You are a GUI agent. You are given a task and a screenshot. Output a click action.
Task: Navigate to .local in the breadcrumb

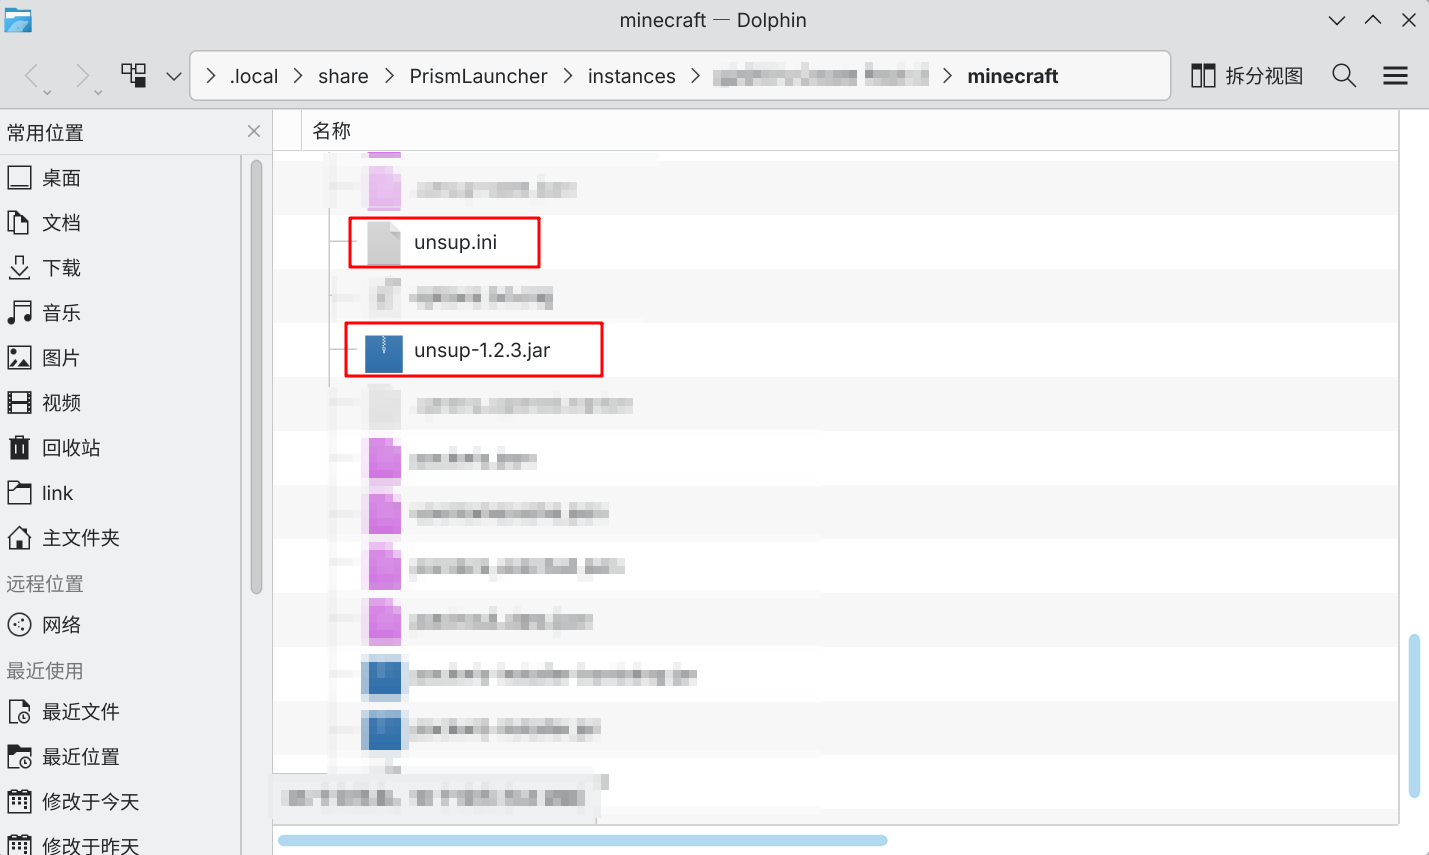[254, 76]
